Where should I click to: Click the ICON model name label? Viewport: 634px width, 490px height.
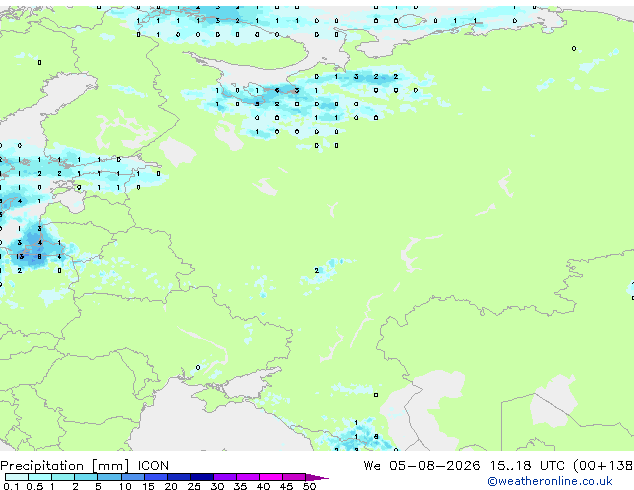[153, 466]
